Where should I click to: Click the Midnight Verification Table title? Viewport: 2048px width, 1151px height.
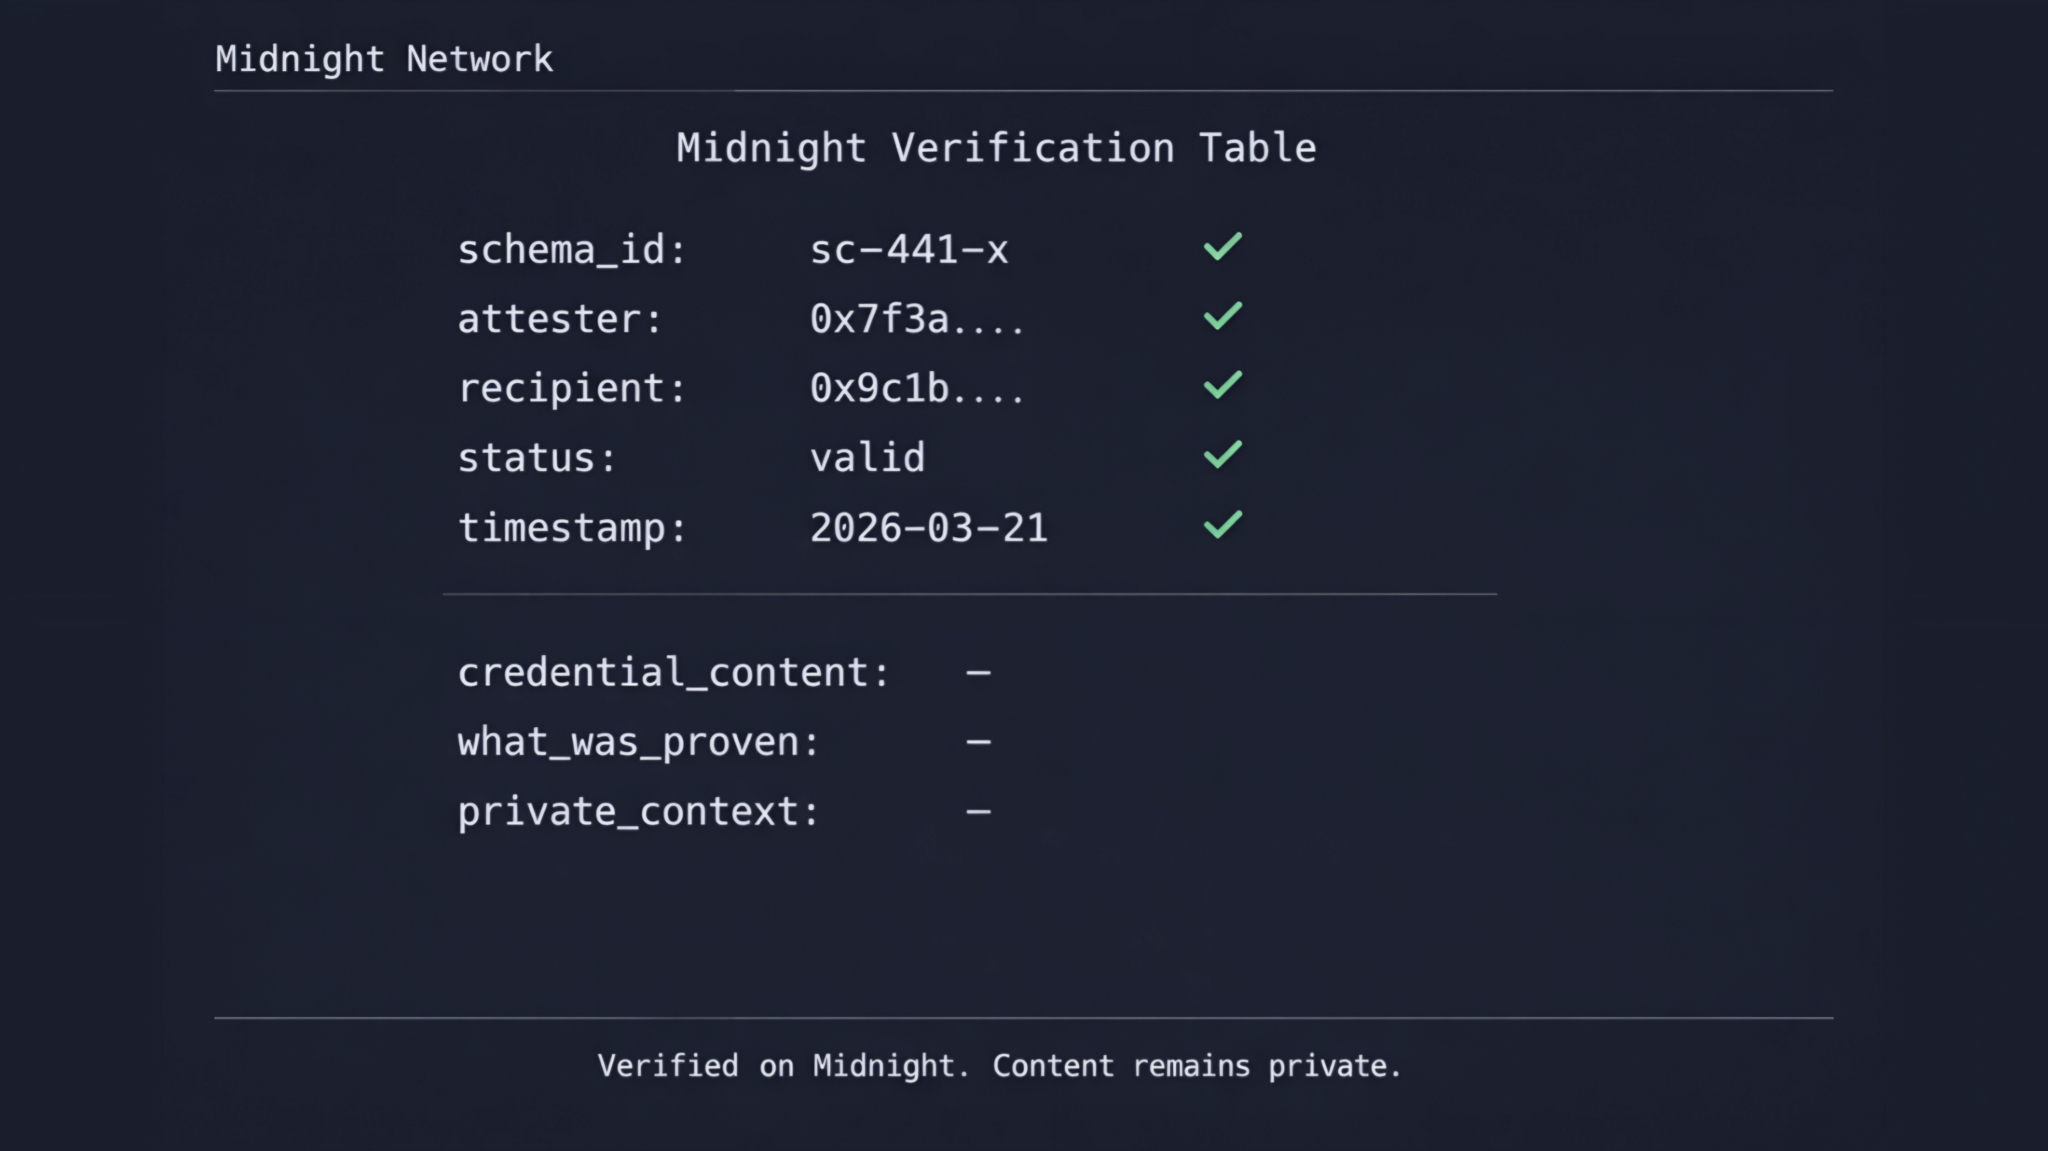point(996,148)
